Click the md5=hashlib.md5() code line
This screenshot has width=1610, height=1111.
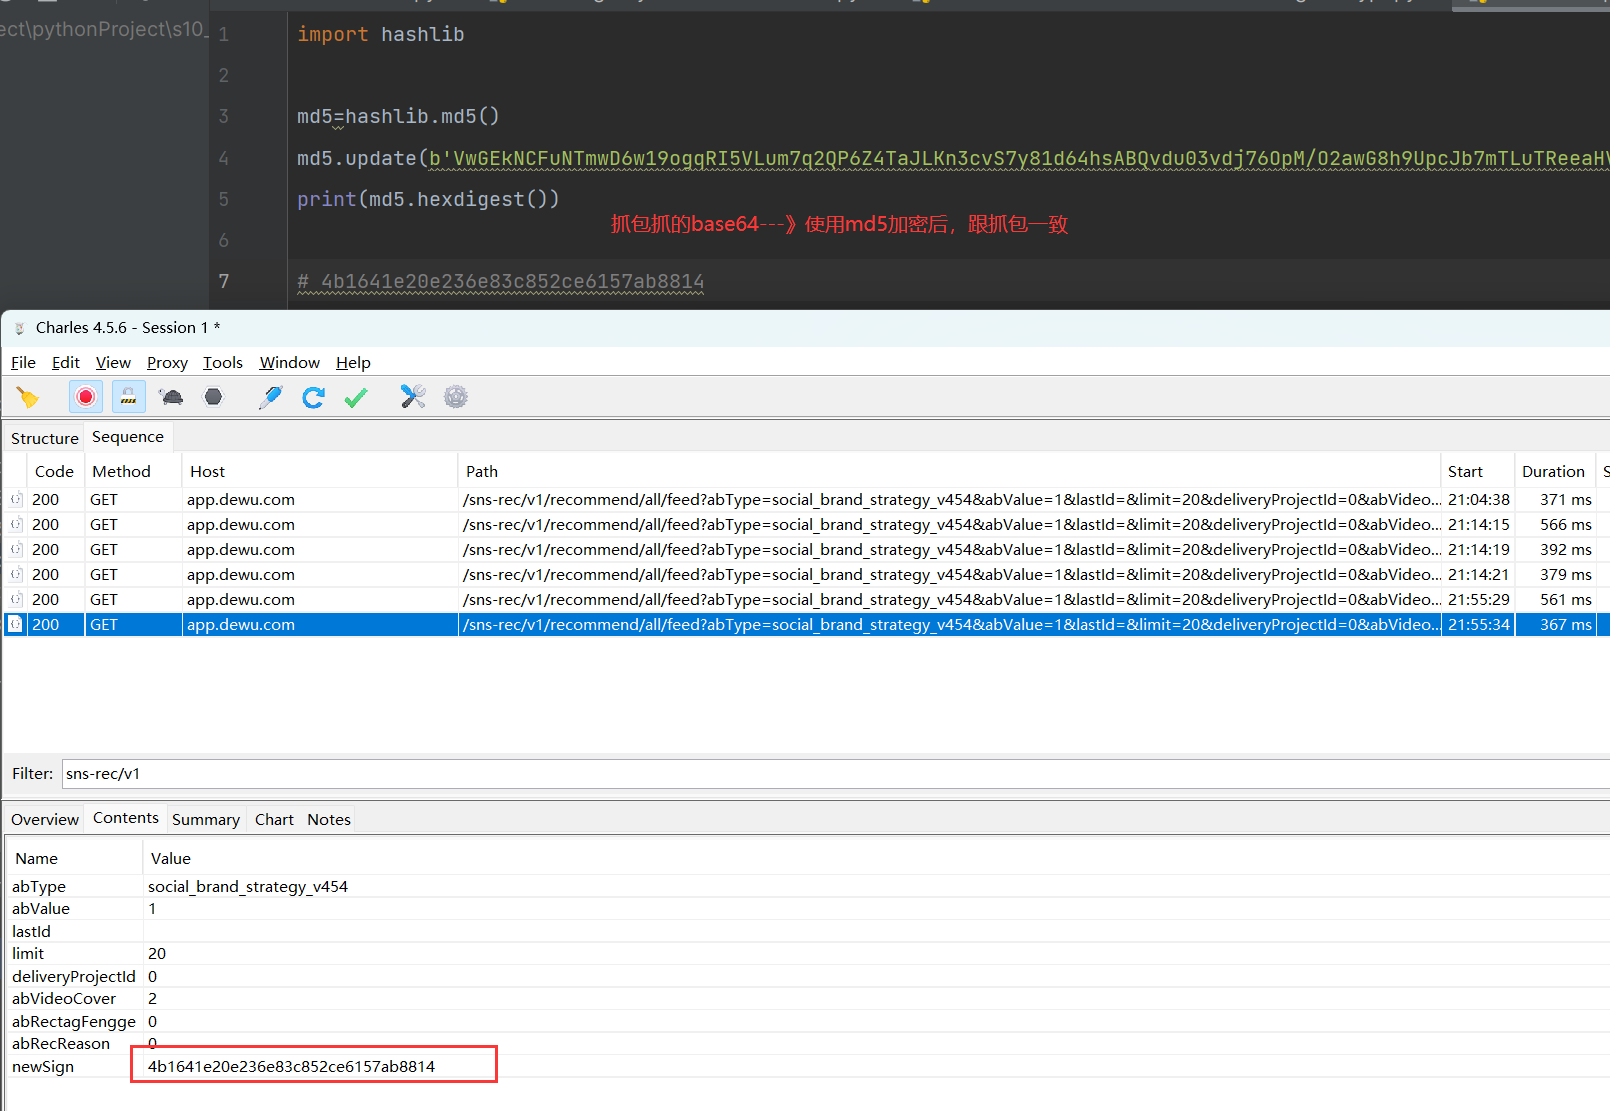click(398, 117)
